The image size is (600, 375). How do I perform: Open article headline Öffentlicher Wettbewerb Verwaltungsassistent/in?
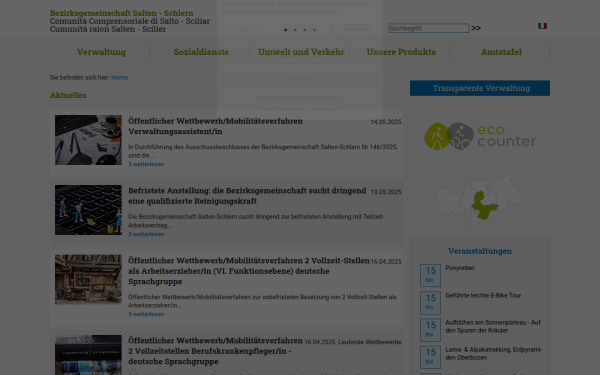[215, 126]
